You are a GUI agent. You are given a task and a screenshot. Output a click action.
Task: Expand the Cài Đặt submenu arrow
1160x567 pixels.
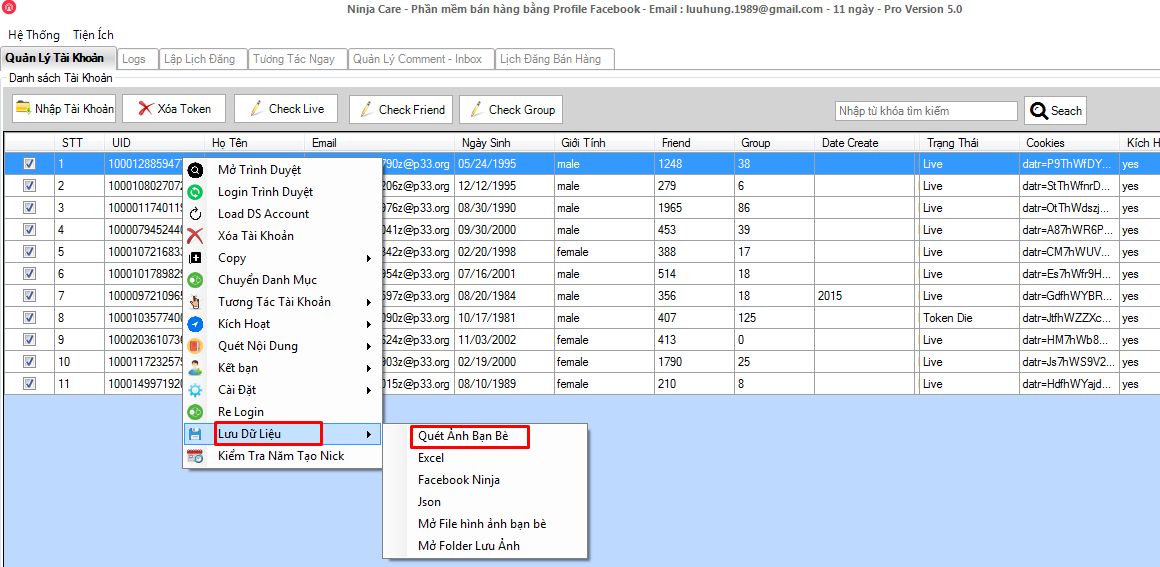pyautogui.click(x=368, y=390)
